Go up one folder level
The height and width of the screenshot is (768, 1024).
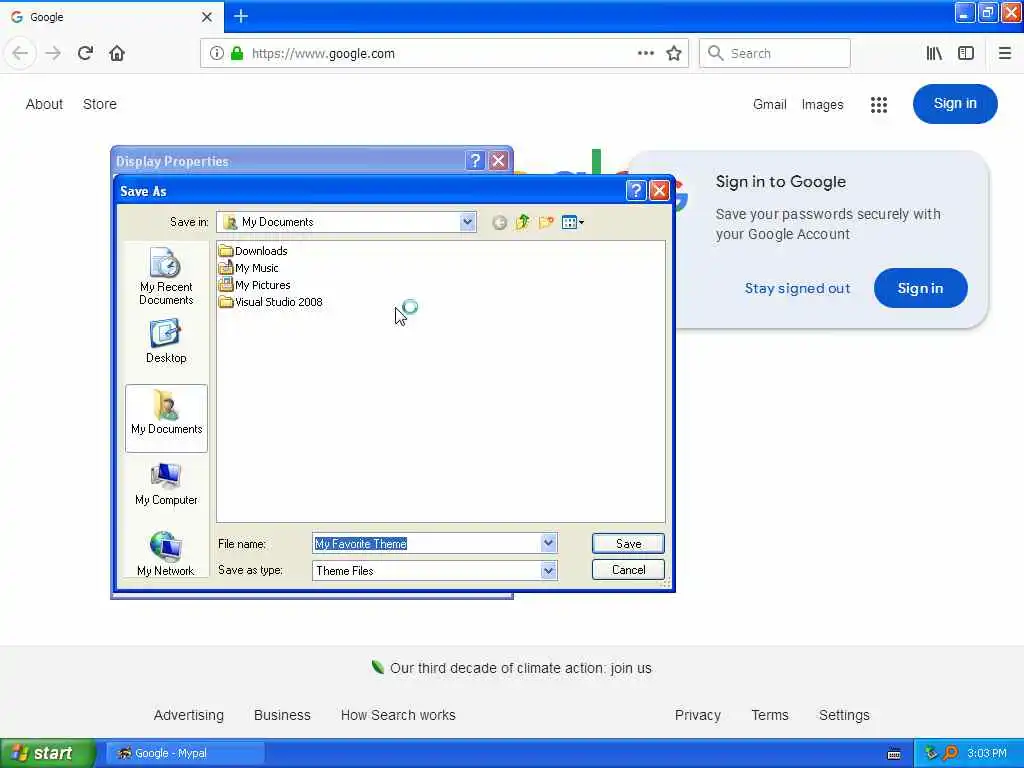tap(522, 223)
